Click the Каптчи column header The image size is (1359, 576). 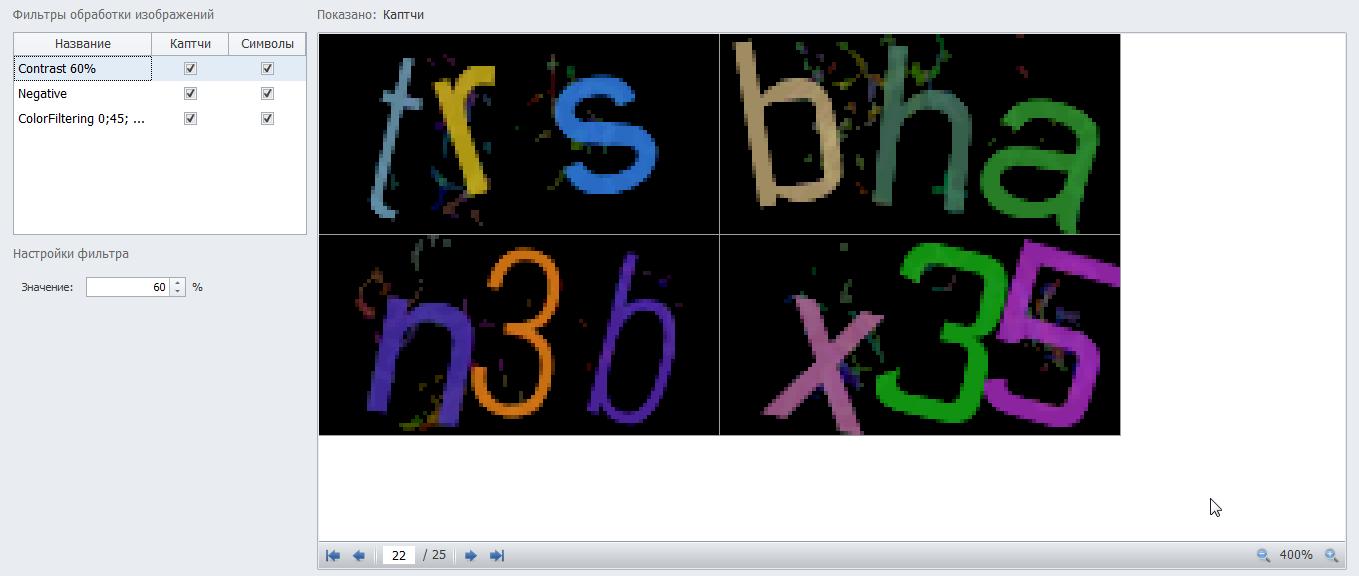190,44
